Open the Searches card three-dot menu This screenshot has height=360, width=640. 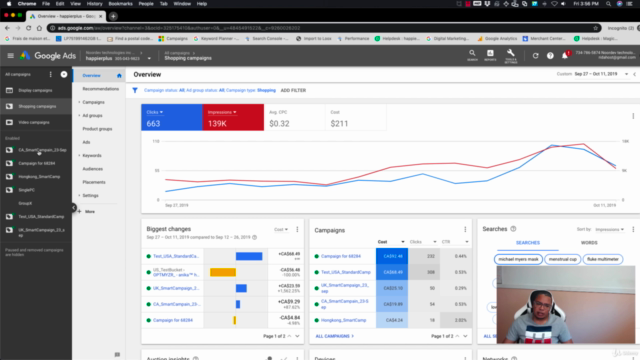[x=633, y=229]
